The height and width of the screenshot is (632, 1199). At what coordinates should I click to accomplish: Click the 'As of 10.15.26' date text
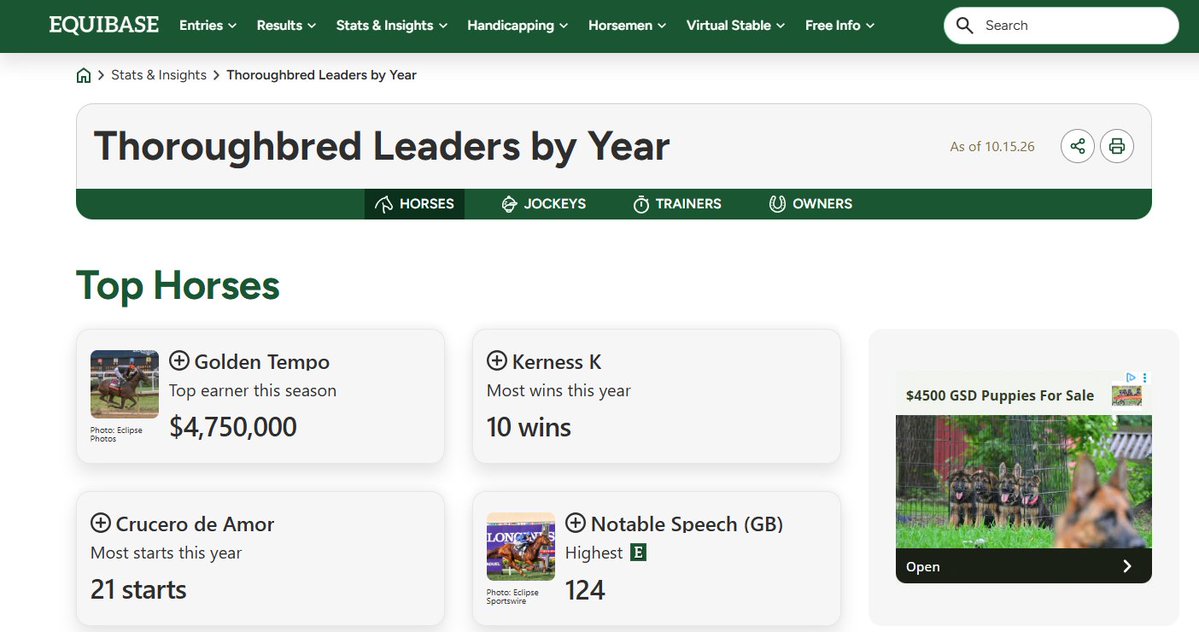point(992,147)
